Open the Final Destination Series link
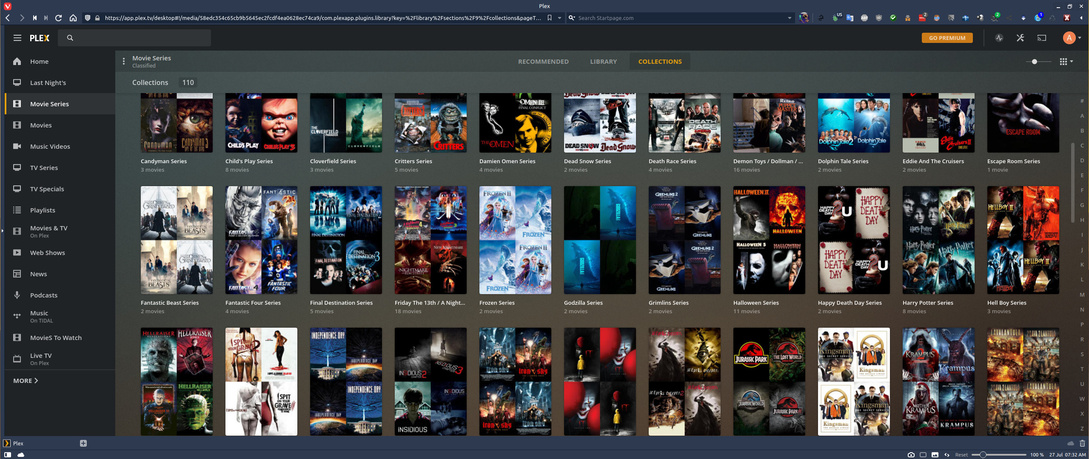 [x=343, y=303]
